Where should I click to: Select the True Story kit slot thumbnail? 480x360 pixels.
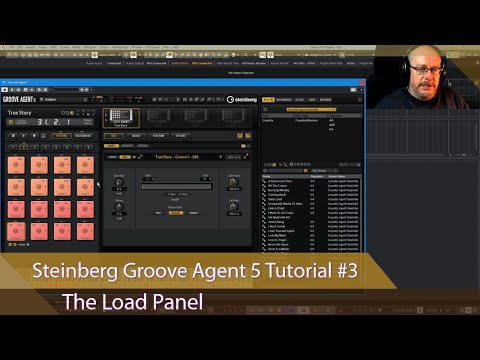click(x=121, y=117)
